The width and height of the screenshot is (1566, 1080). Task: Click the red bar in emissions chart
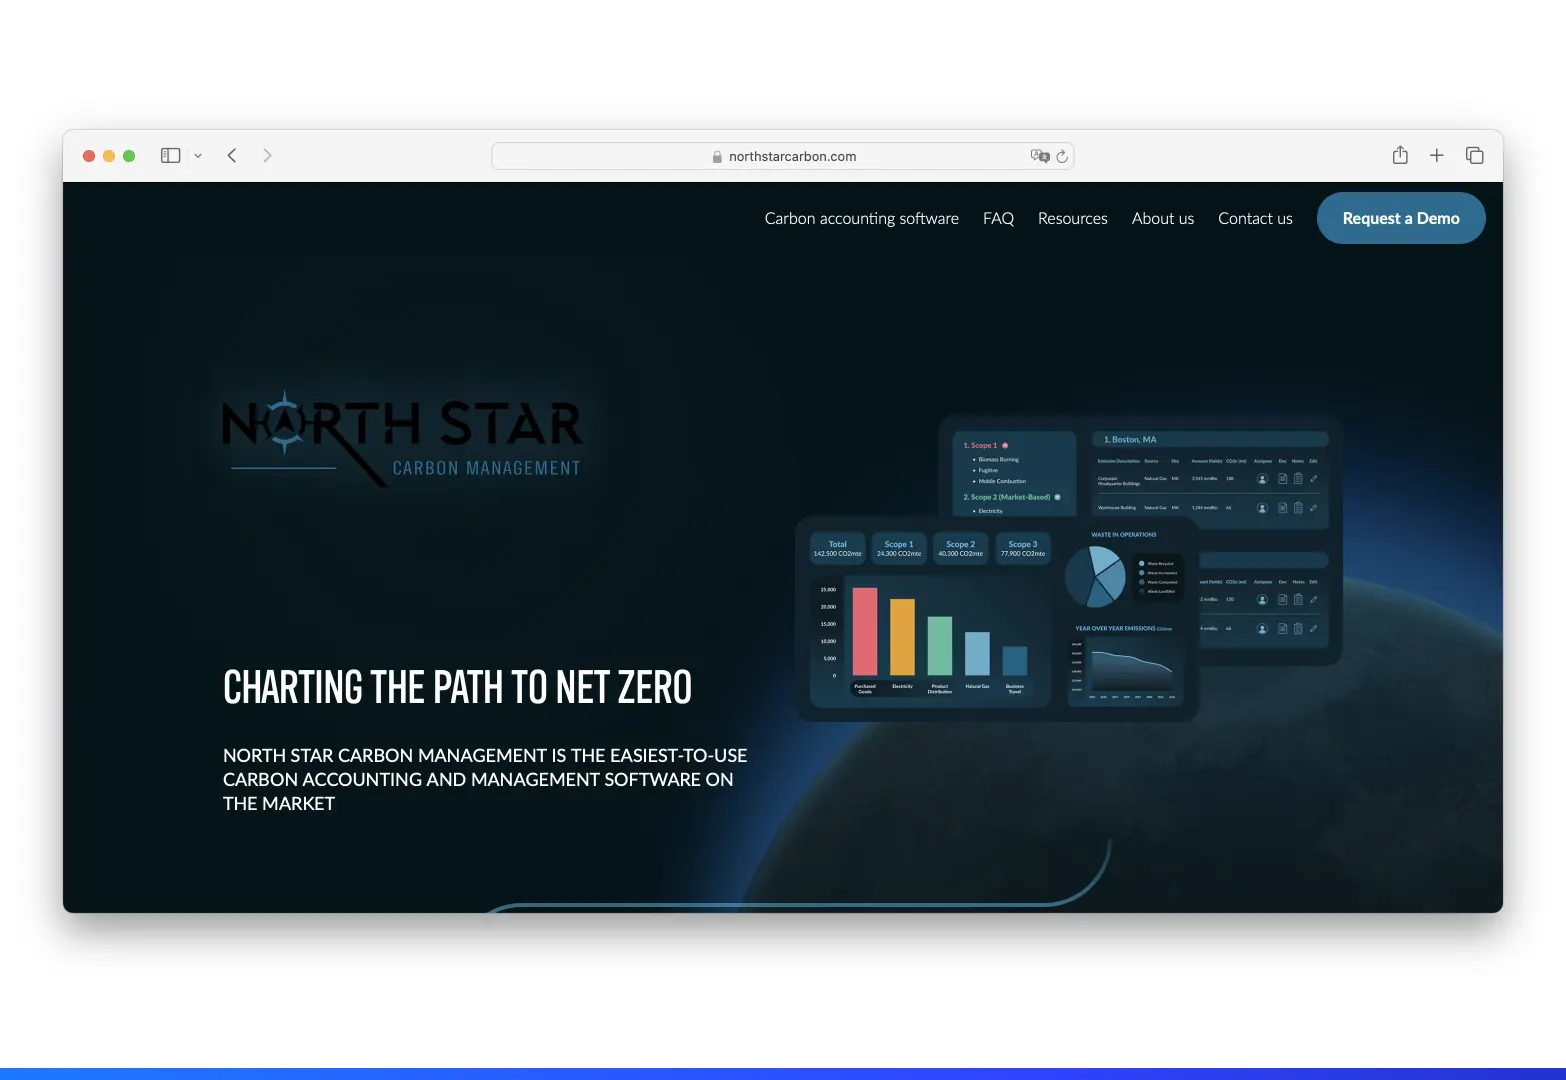(865, 631)
